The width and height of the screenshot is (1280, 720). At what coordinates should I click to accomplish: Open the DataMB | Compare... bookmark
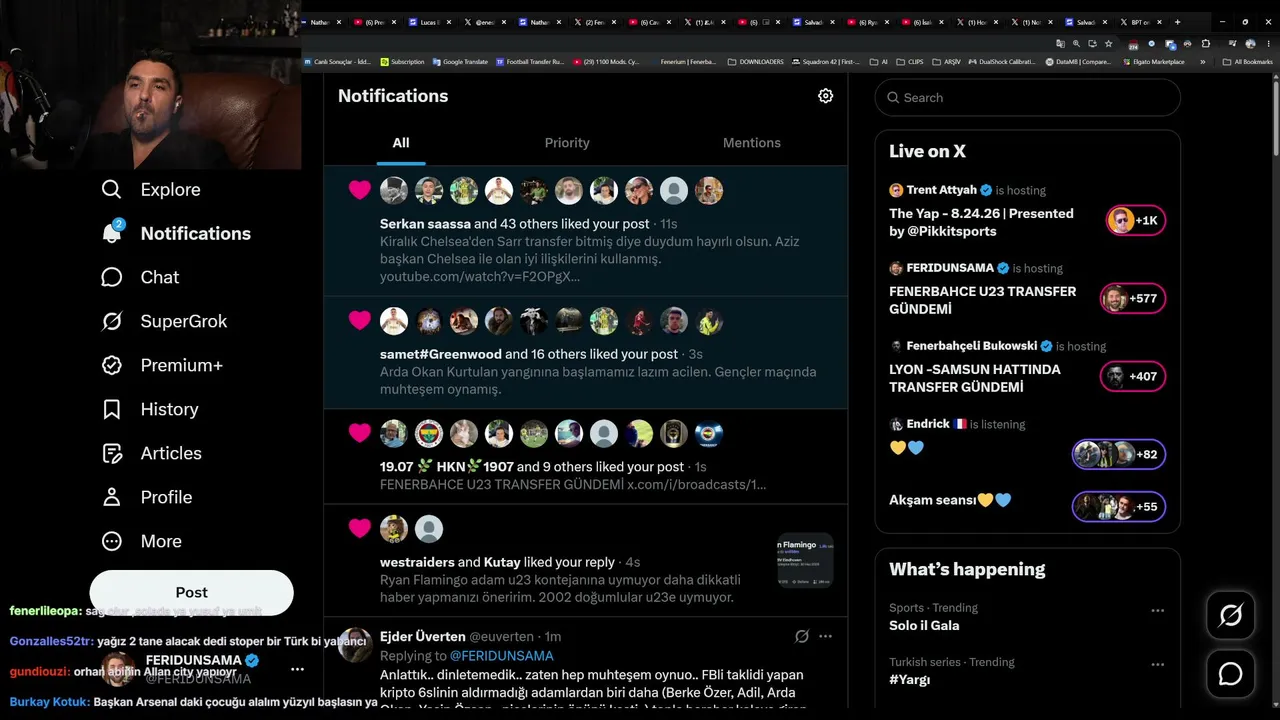coord(1078,62)
